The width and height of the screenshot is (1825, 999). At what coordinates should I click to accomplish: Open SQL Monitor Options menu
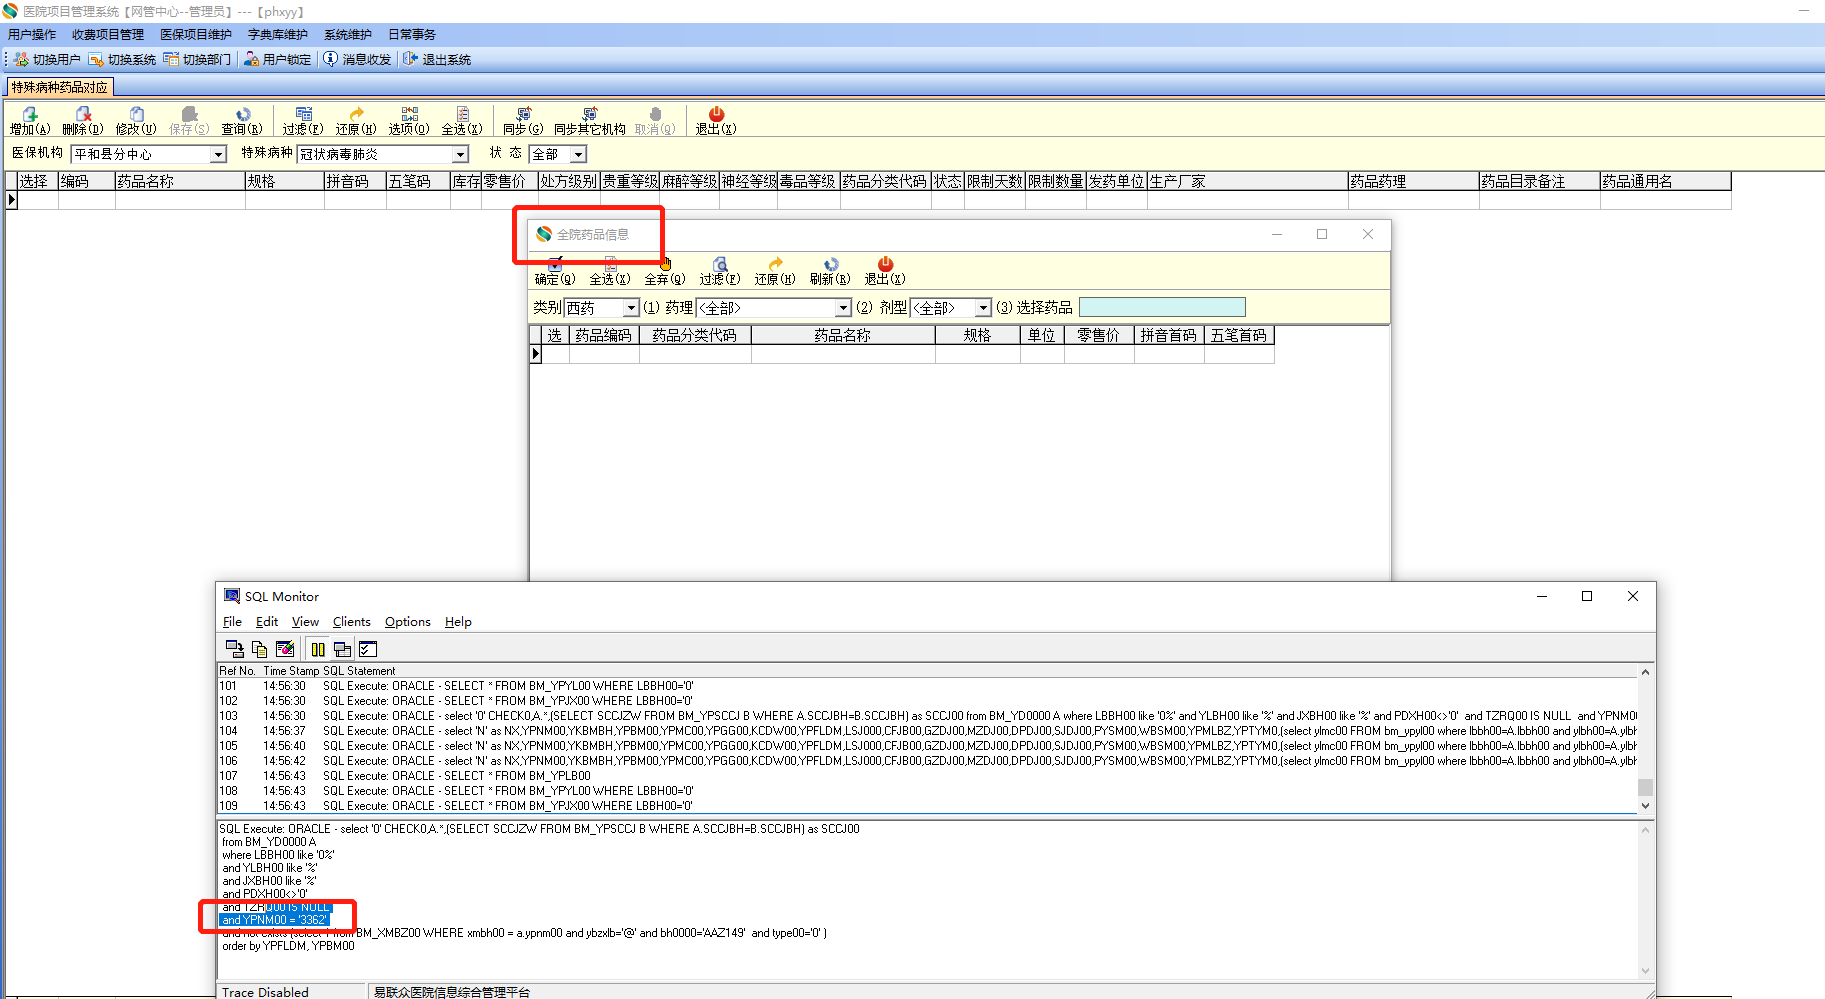pos(408,622)
